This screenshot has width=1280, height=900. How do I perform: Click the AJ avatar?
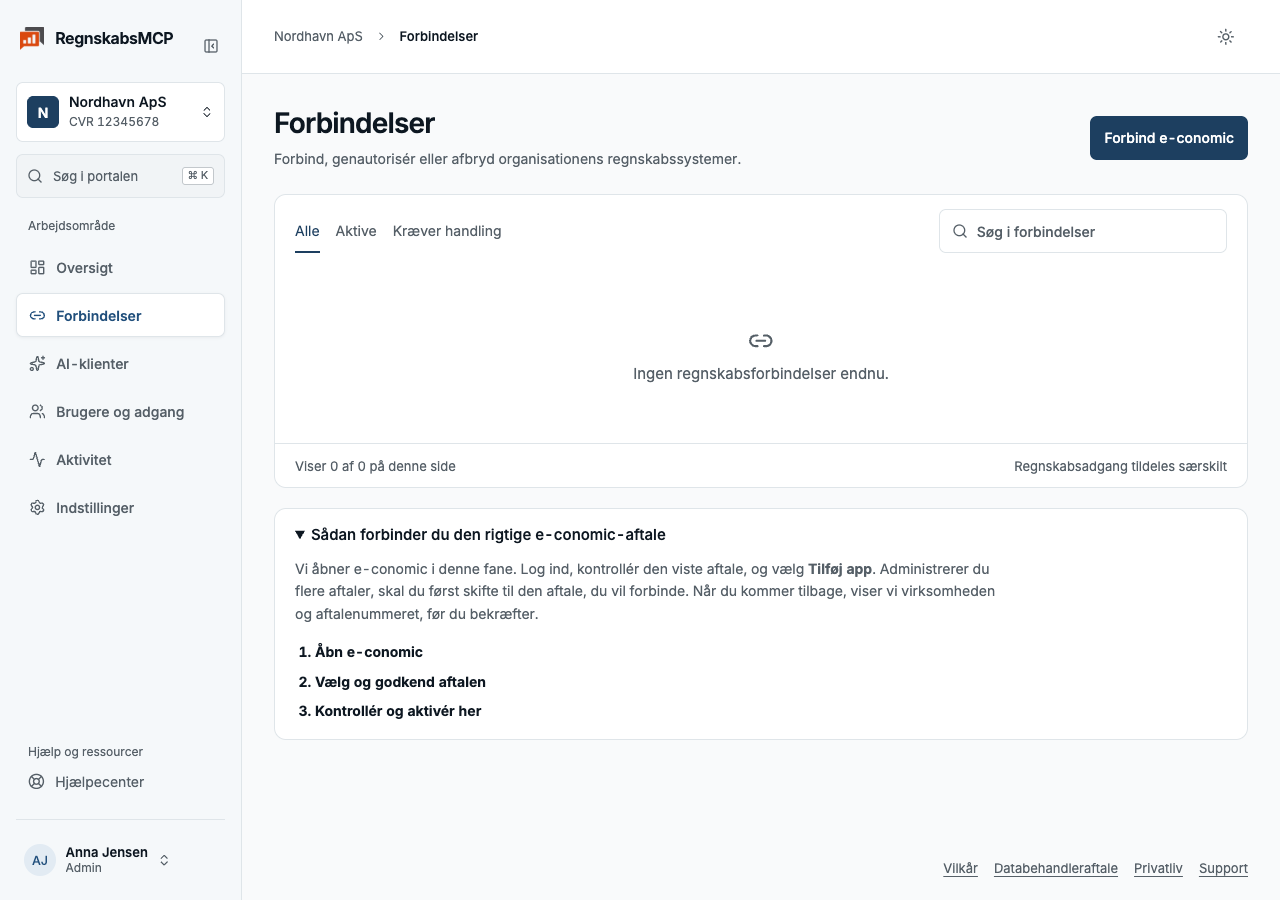click(x=40, y=860)
